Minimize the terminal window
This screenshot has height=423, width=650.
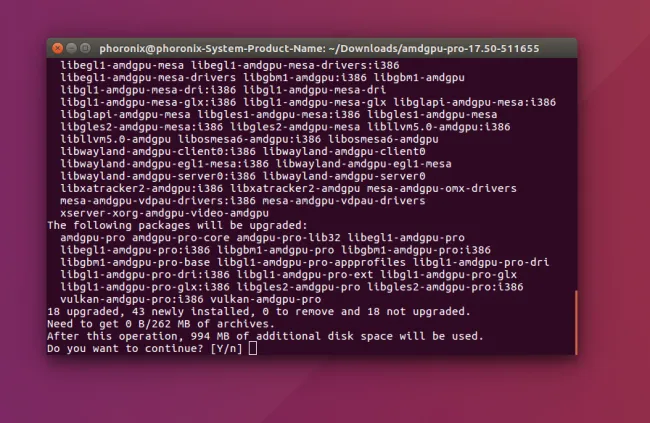pos(71,48)
